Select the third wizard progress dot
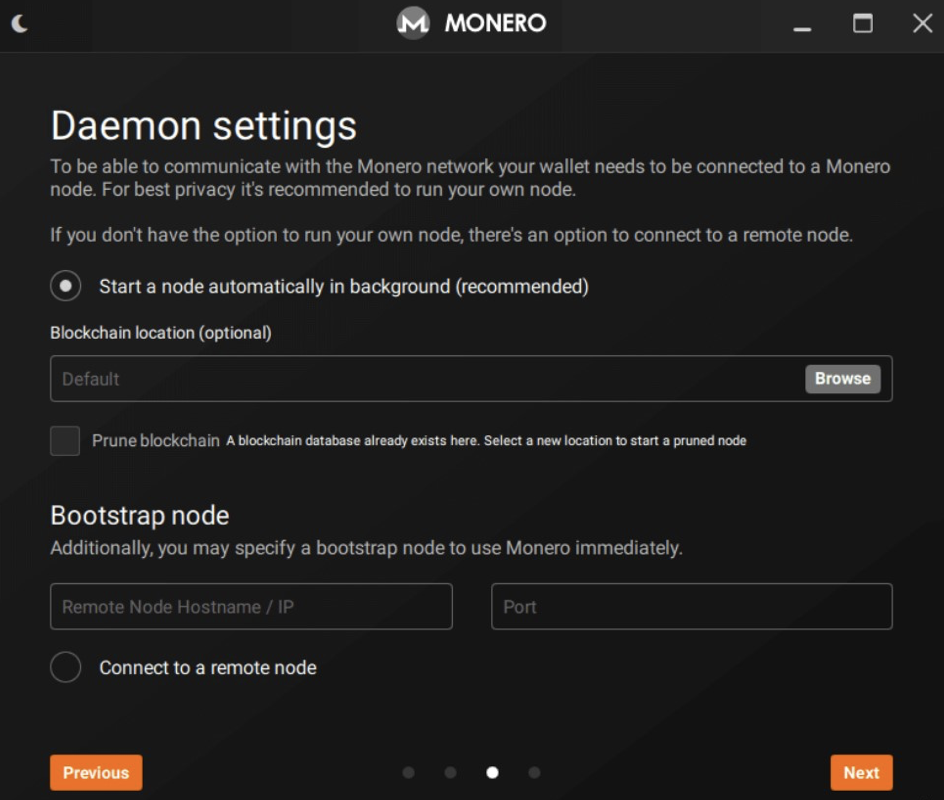This screenshot has width=944, height=800. coord(492,772)
